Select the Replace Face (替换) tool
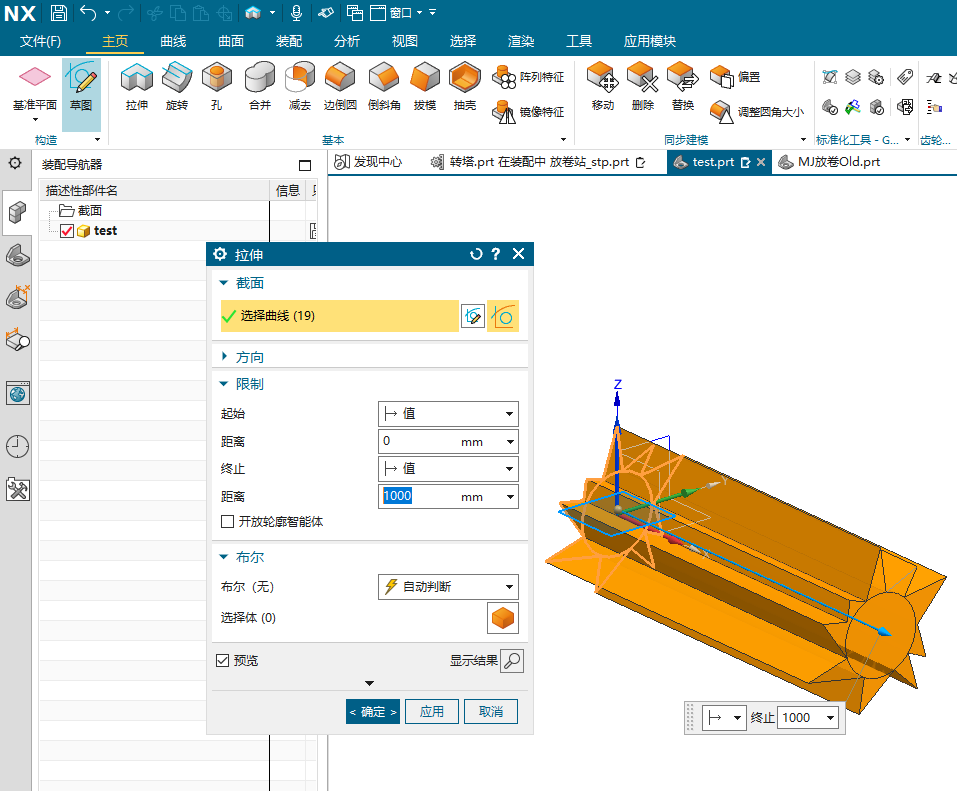957x791 pixels. coord(683,87)
